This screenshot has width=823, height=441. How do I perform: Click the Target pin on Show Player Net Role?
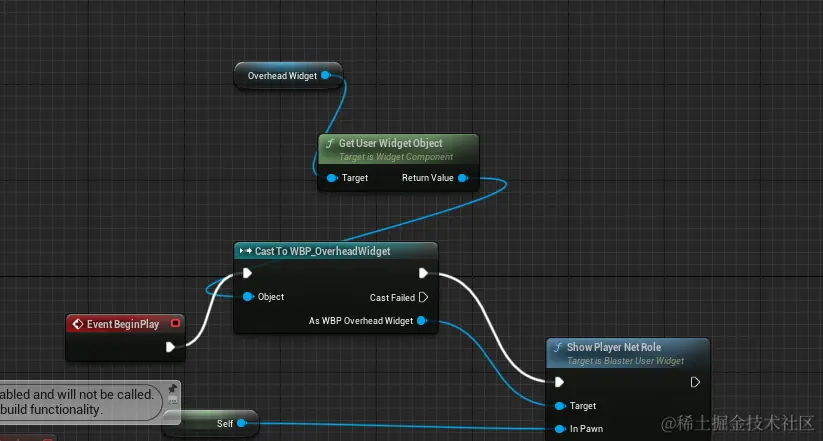point(560,406)
